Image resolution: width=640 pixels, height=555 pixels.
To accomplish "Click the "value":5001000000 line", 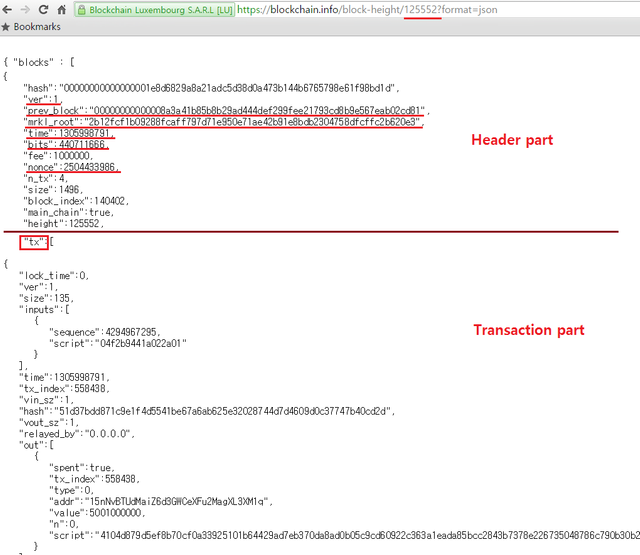I will (97, 513).
